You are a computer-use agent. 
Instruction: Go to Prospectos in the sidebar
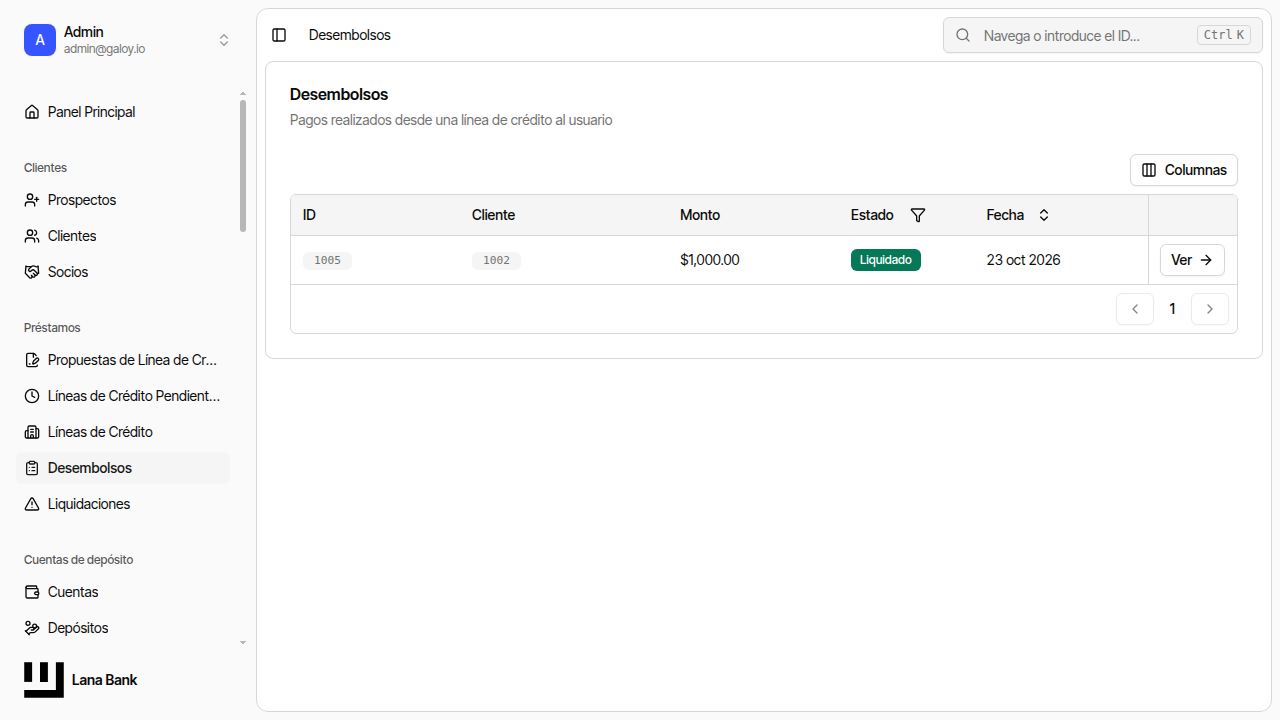pyautogui.click(x=123, y=200)
